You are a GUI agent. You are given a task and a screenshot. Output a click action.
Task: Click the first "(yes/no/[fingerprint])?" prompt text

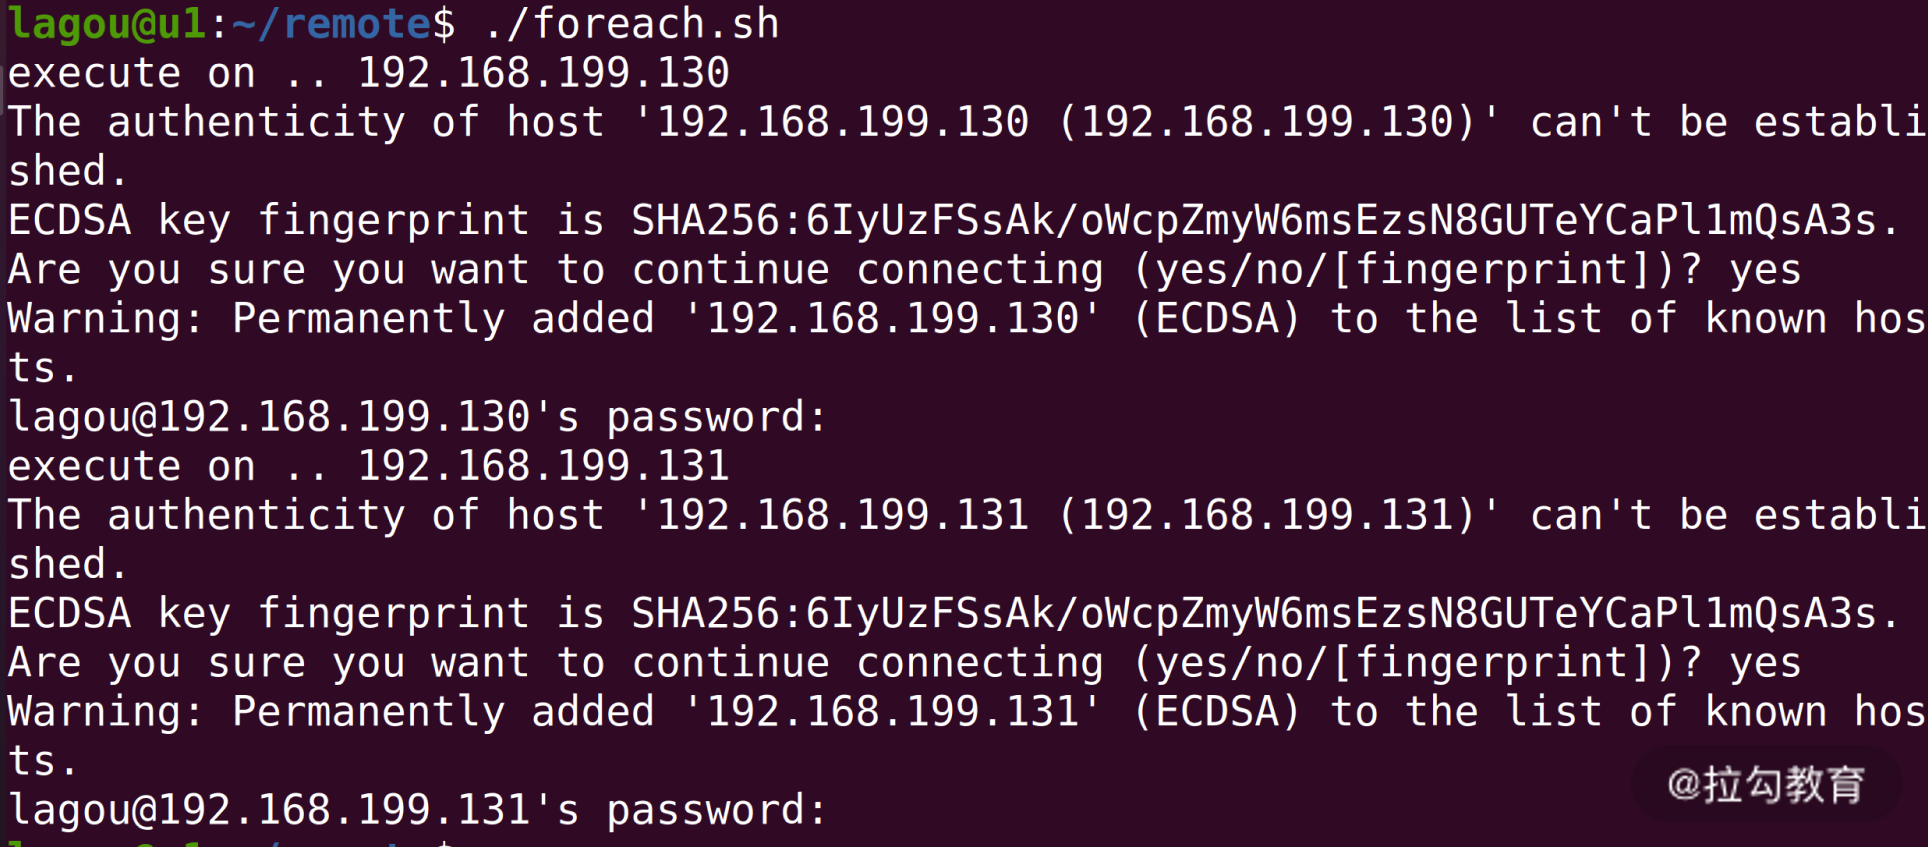[1416, 270]
